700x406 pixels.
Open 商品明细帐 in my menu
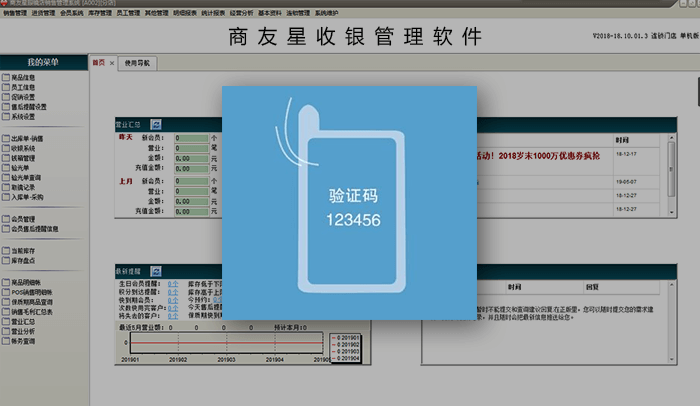(21, 282)
